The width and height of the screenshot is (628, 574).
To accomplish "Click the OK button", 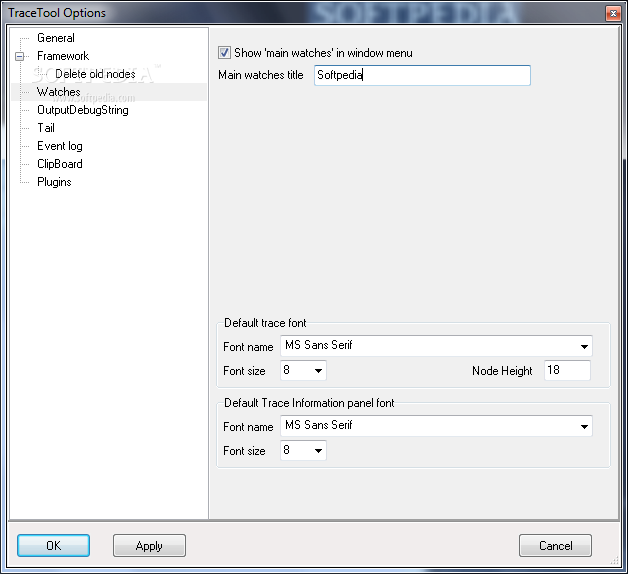I will click(53, 546).
